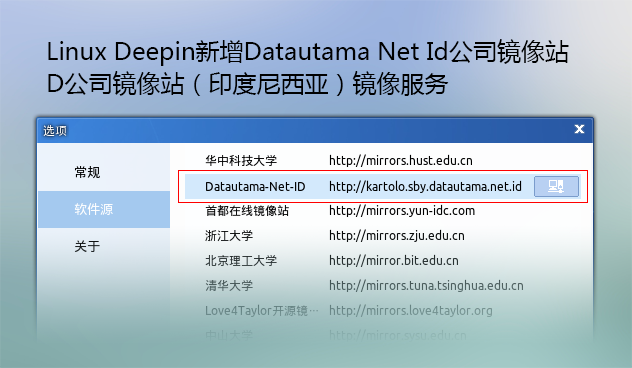Click the mirrors.zju.edu.cn URL
Screen dimensions: 632x368
pos(397,235)
